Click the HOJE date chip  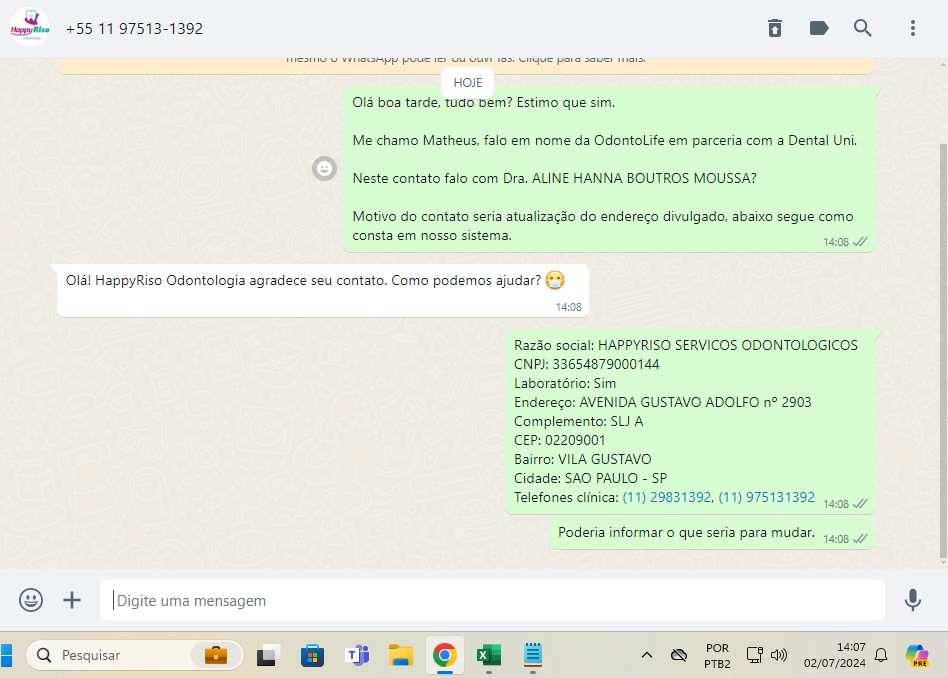coord(467,82)
